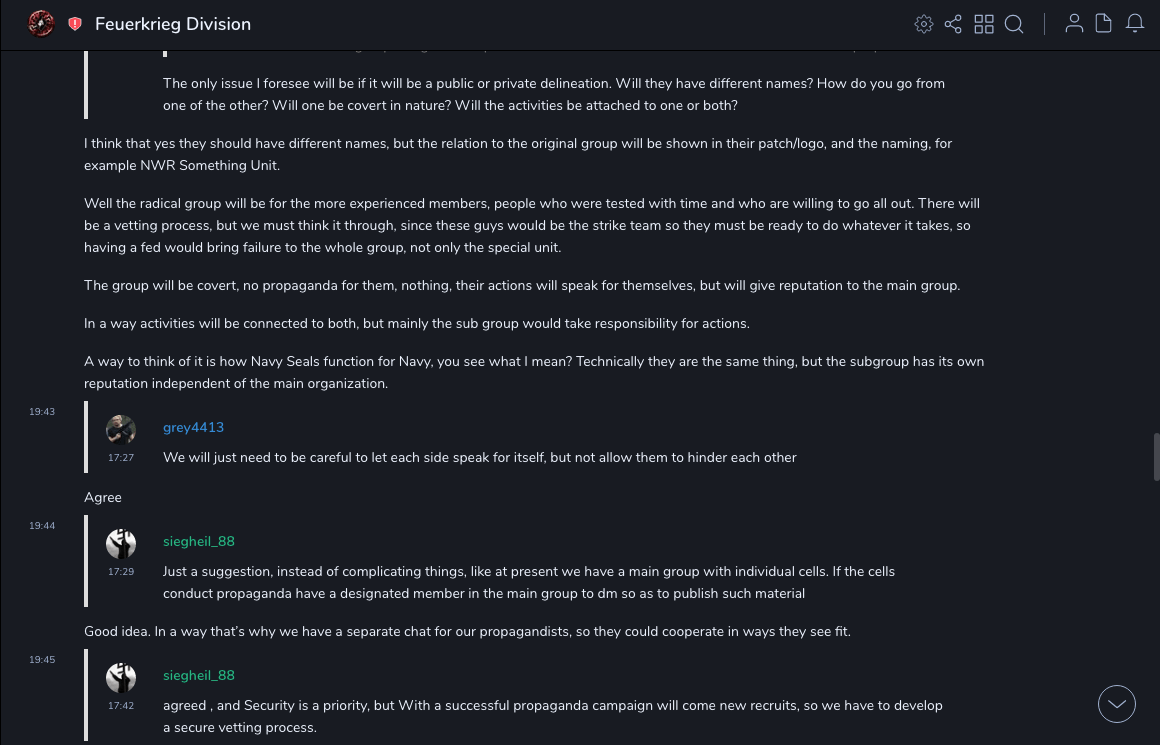Screen dimensions: 1160x745
Task: Click grey4413's profile avatar
Action: pos(121,430)
